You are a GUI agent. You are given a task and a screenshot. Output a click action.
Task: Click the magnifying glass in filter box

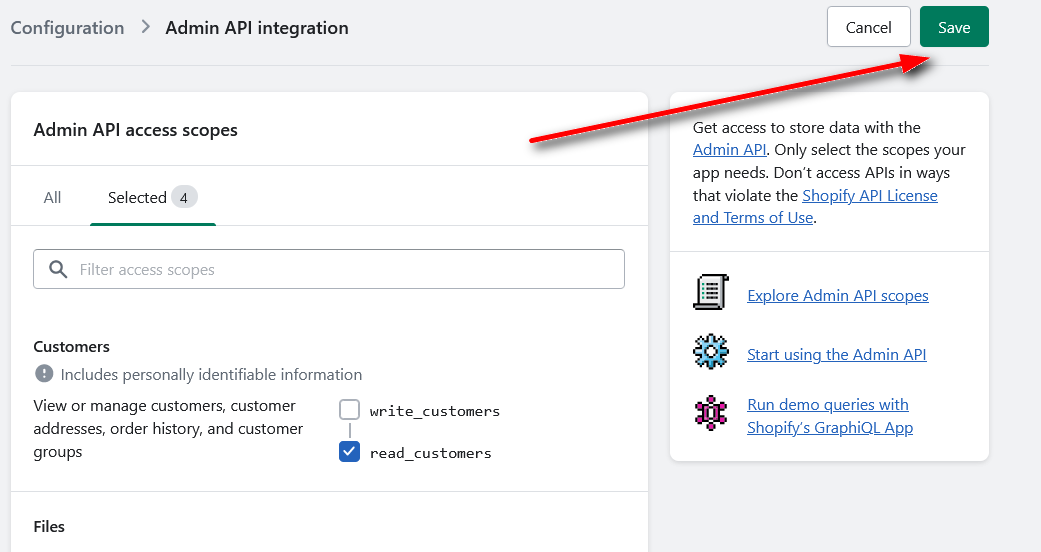click(58, 269)
